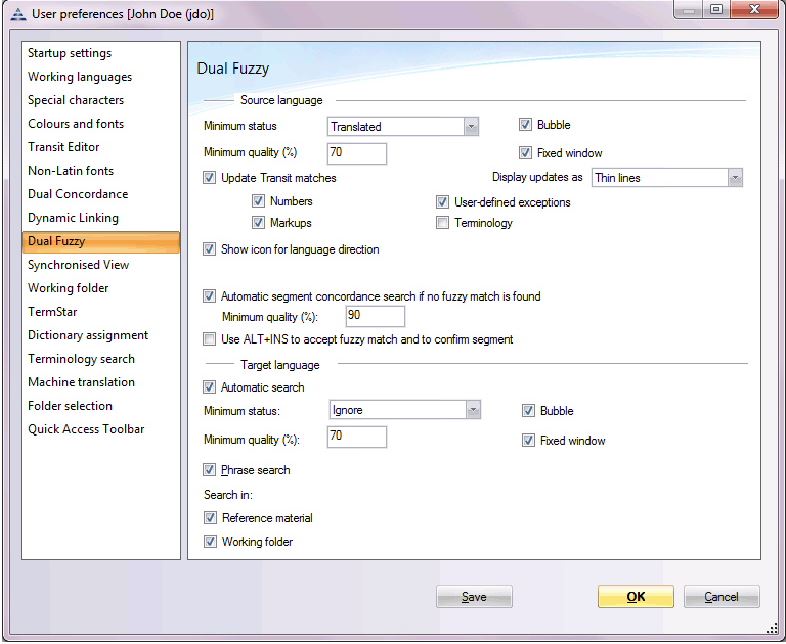Click source Minimum quality field with 70
Image resolution: width=786 pixels, height=644 pixels.
coord(357,153)
